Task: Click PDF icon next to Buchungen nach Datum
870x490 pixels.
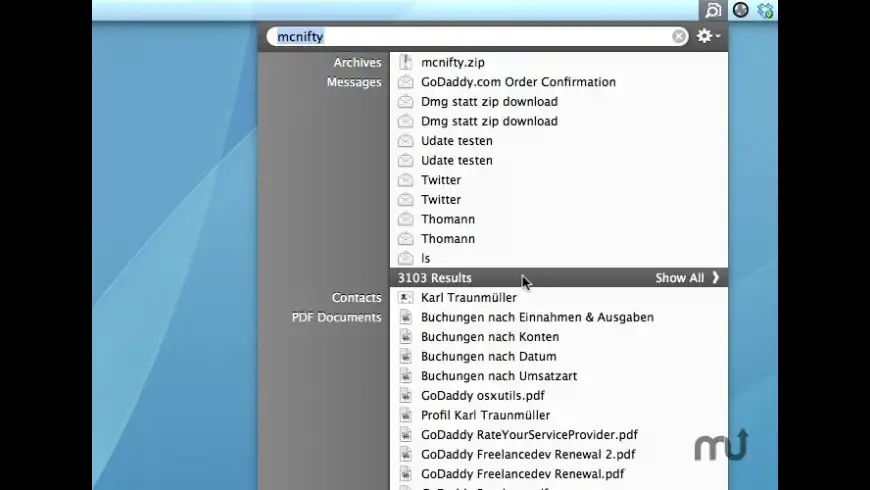Action: 406,356
